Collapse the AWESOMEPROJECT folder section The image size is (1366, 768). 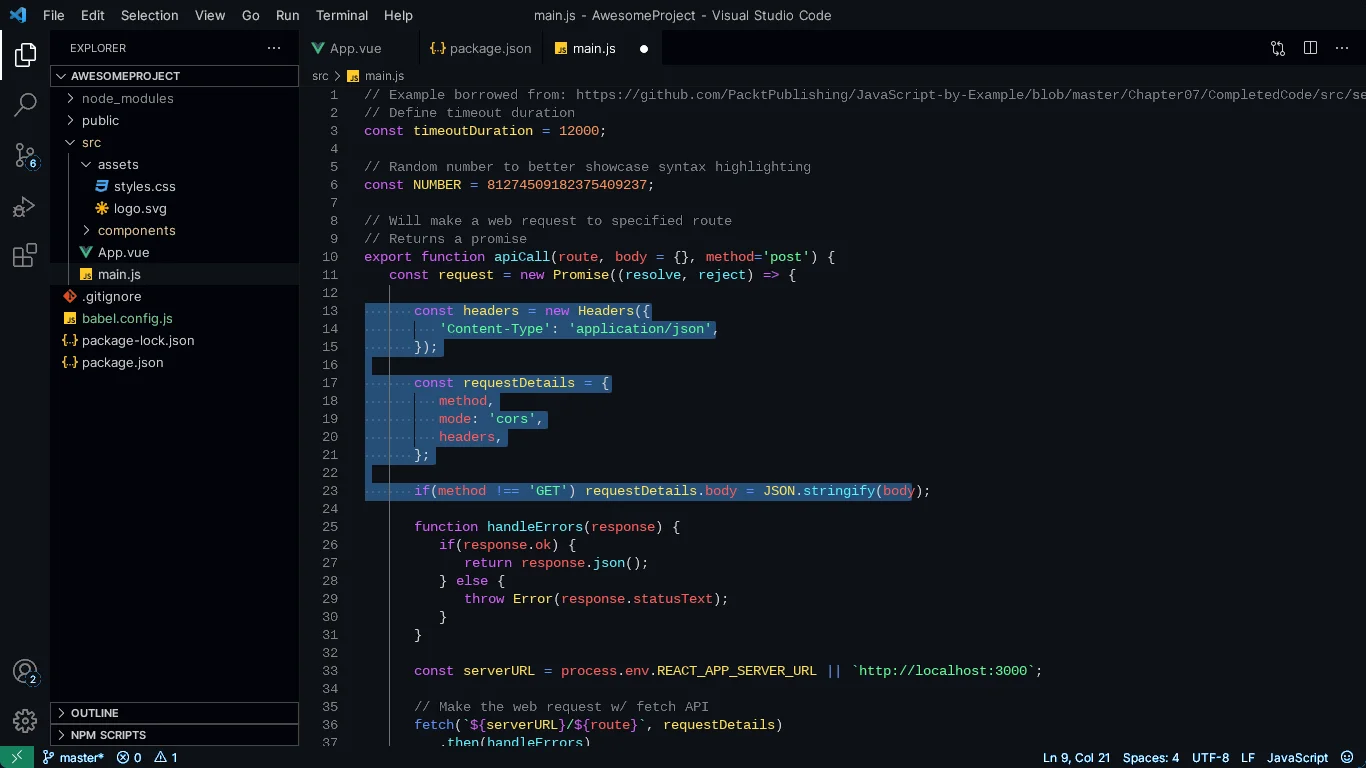[x=175, y=76]
